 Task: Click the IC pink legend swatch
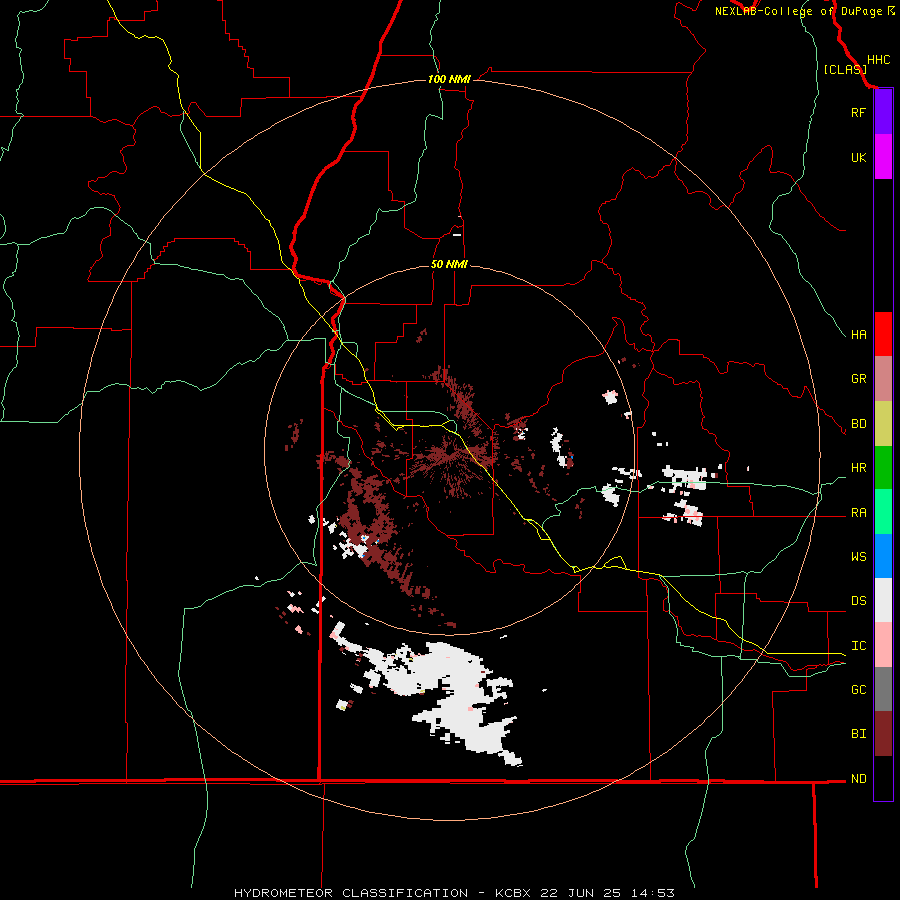click(883, 645)
